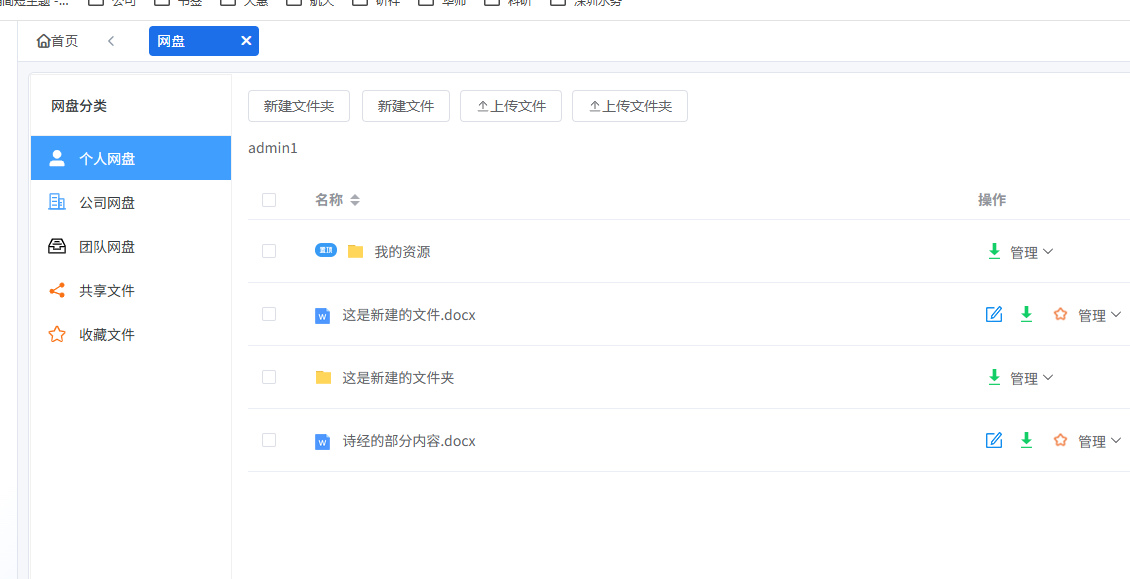Click the 置顶 badge on 我的资源
The width and height of the screenshot is (1130, 579).
[326, 250]
